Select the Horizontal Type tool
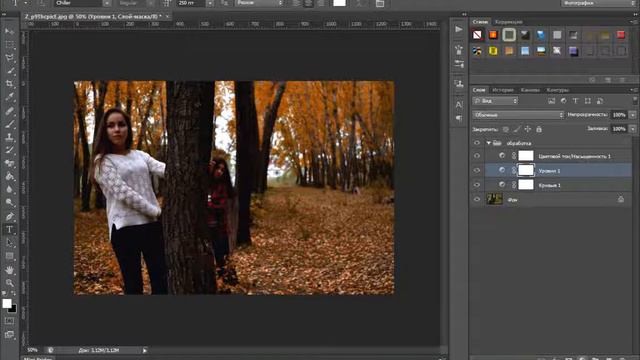 [x=9, y=229]
